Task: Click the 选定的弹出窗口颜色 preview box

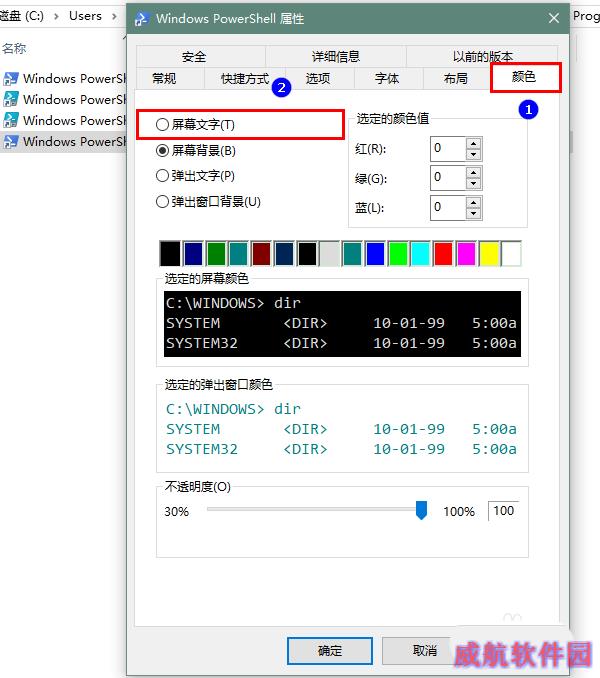Action: pos(342,429)
